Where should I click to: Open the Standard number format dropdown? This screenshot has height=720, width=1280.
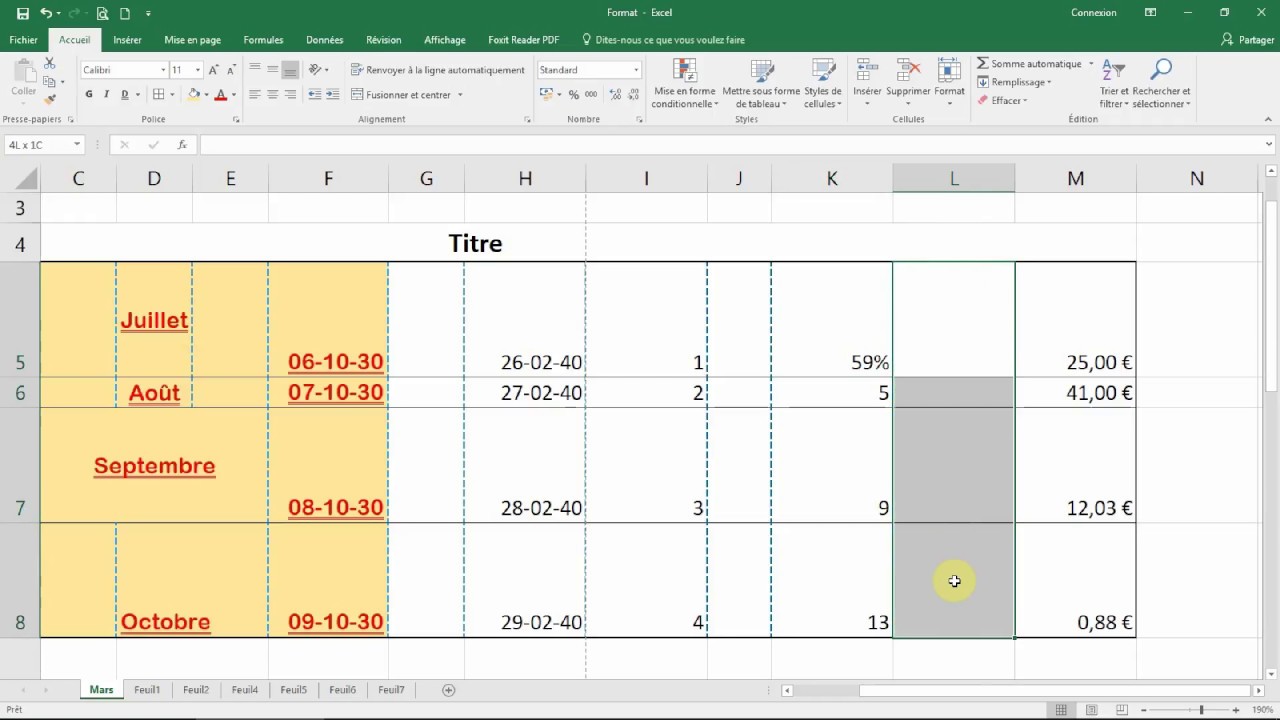click(x=636, y=70)
